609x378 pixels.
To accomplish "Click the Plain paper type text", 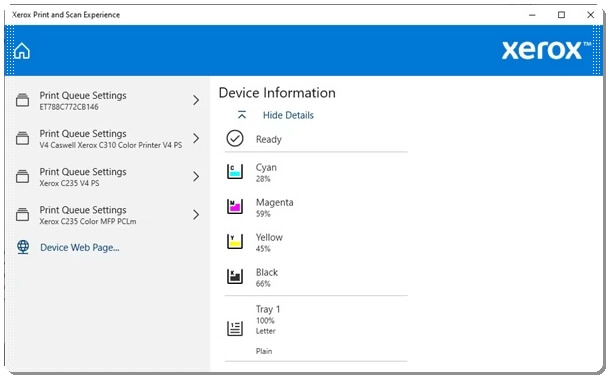I will 264,351.
